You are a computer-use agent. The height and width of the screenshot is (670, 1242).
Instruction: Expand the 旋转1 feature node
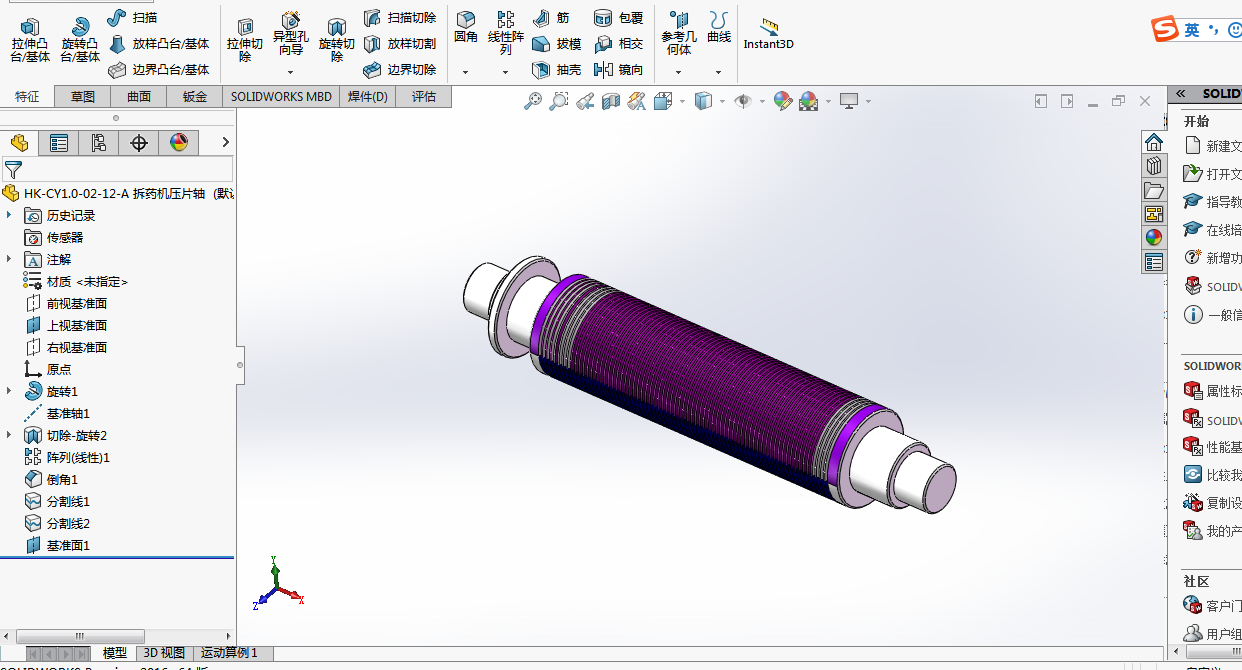(9, 391)
